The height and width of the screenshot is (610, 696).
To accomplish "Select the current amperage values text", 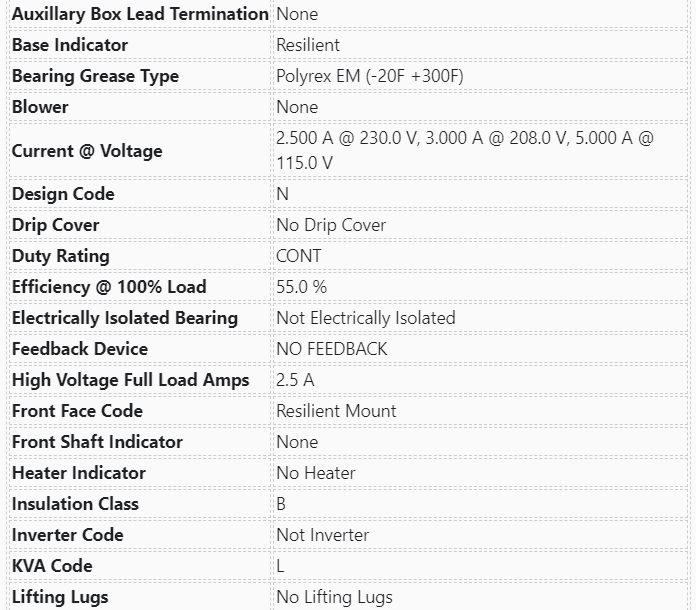I will tap(464, 150).
